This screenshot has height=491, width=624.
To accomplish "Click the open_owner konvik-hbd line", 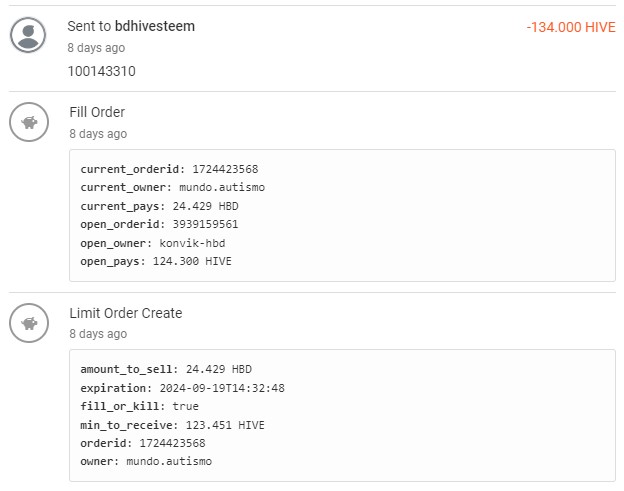I will click(153, 243).
